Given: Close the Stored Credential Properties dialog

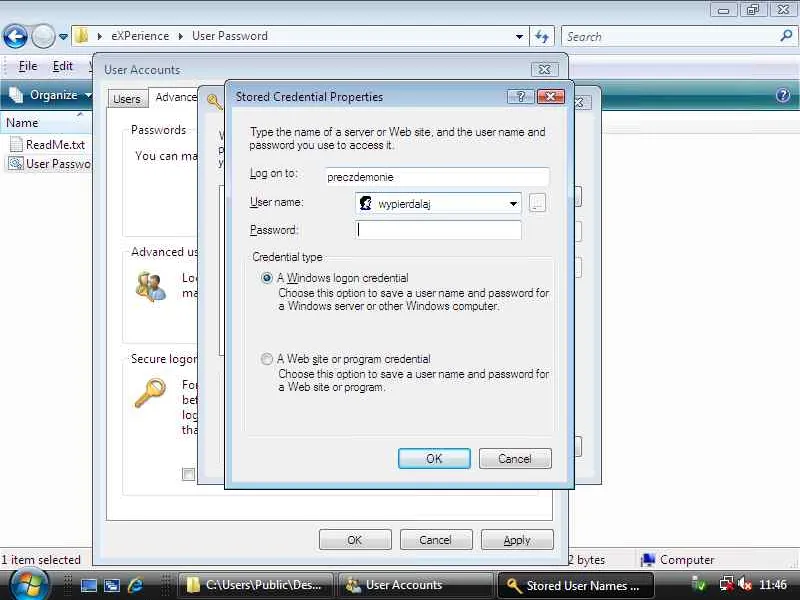Looking at the screenshot, I should 551,96.
